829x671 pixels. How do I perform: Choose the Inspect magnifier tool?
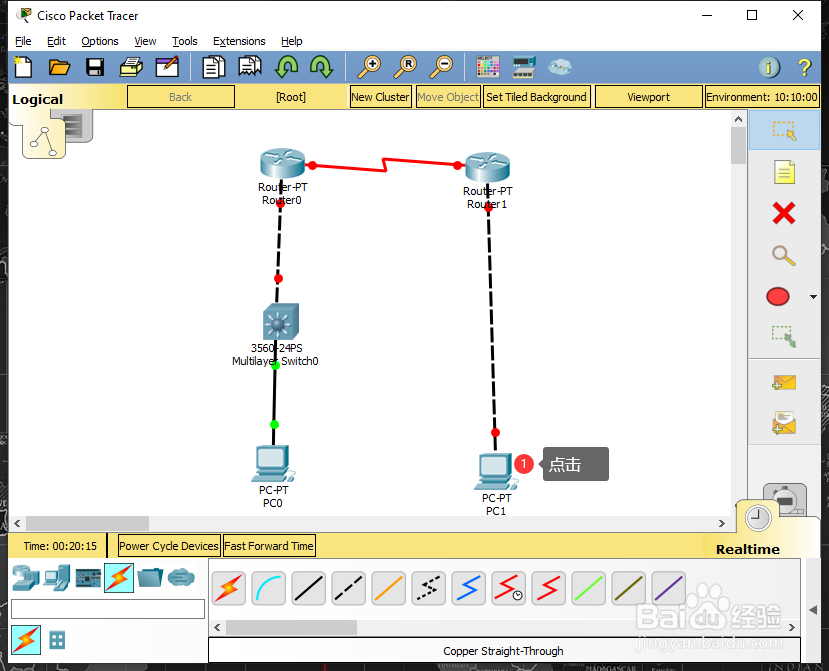[x=784, y=255]
